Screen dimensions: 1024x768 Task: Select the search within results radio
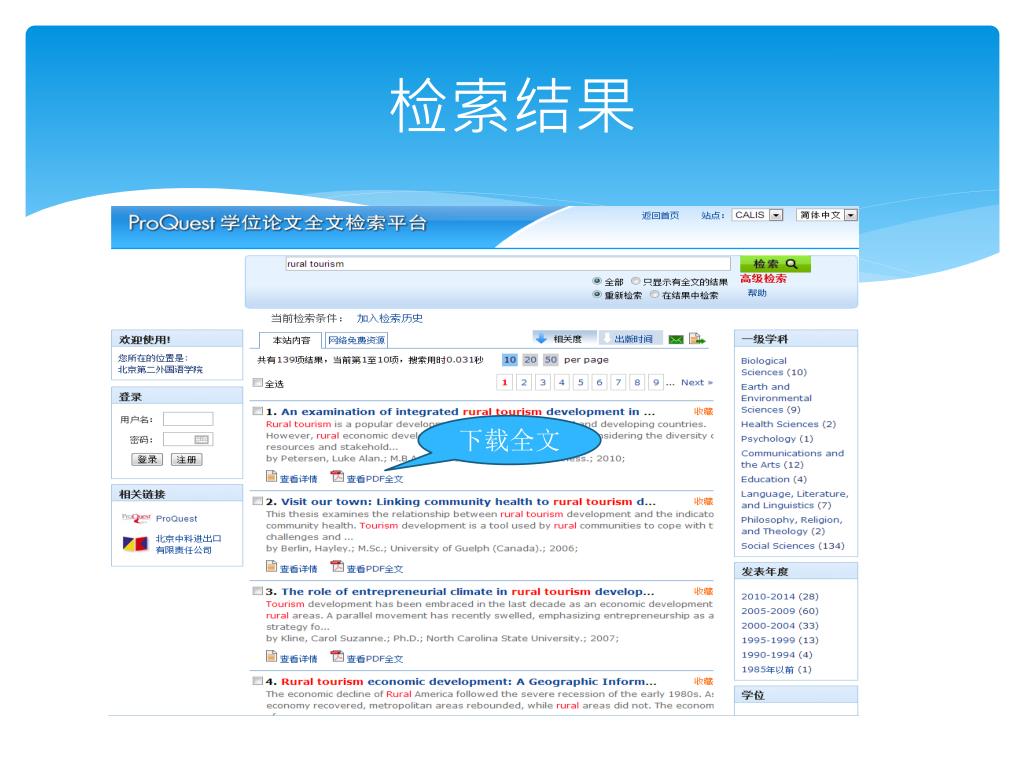pos(654,295)
